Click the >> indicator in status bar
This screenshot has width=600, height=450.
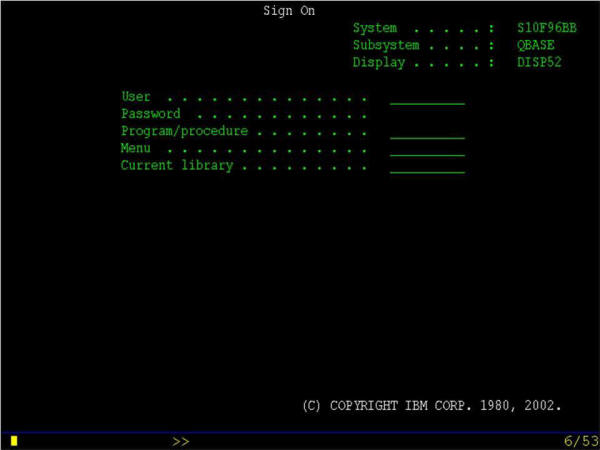click(x=180, y=440)
